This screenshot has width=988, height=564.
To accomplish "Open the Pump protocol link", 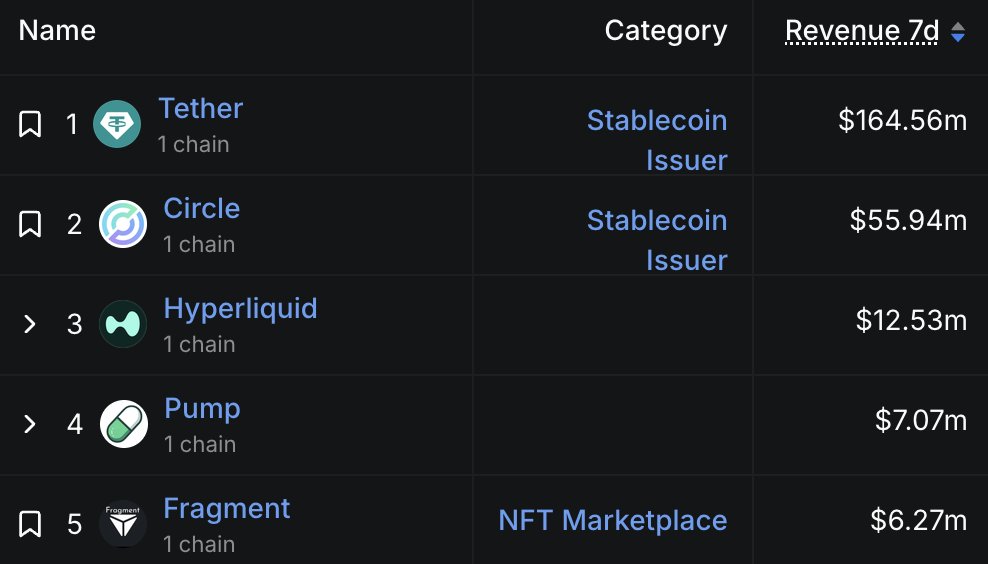I will [x=202, y=408].
